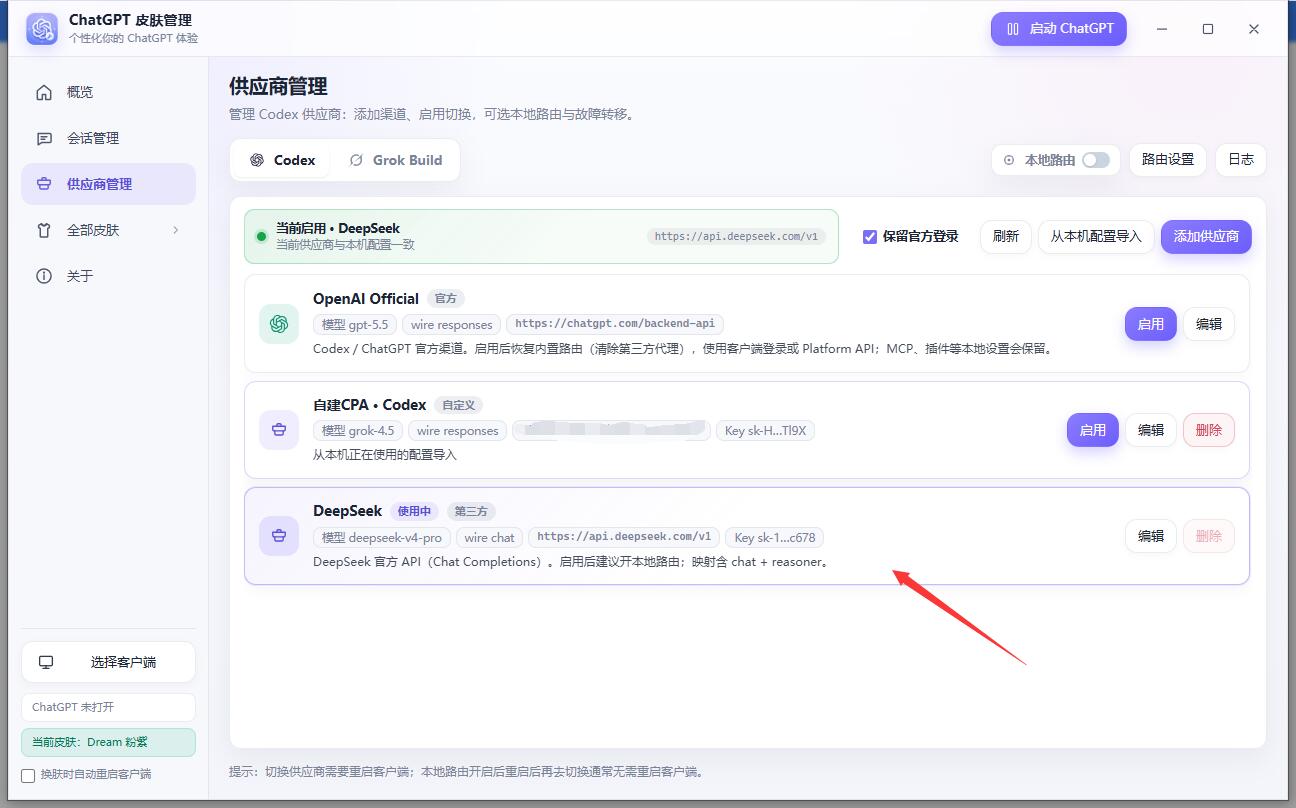Open the 日志 log button
The height and width of the screenshot is (808, 1296).
click(1241, 160)
